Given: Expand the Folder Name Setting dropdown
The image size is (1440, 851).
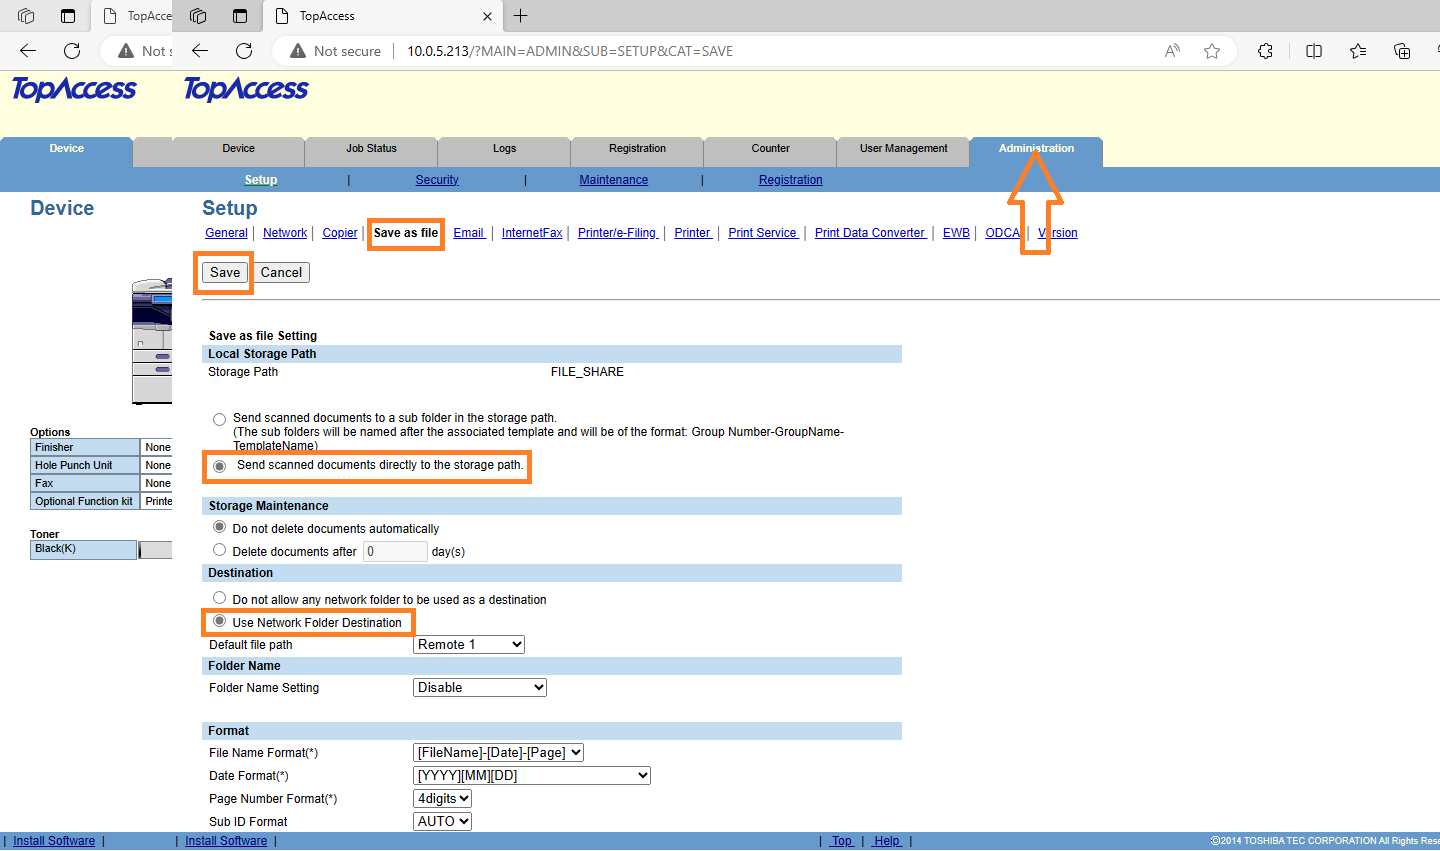Looking at the screenshot, I should click(480, 688).
